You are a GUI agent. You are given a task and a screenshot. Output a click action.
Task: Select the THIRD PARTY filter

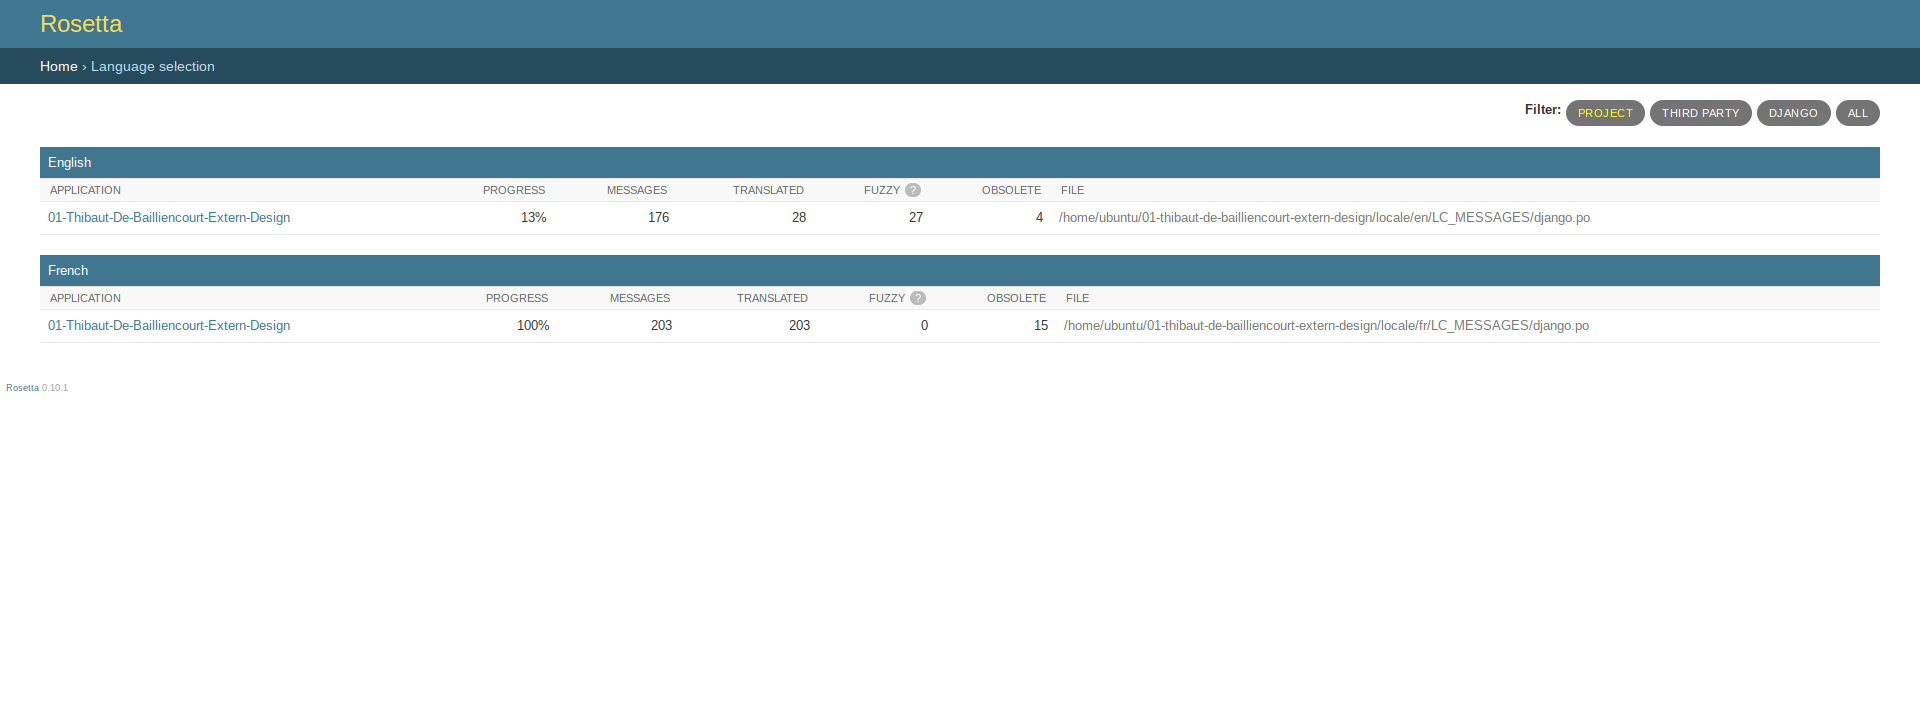[x=1700, y=113]
